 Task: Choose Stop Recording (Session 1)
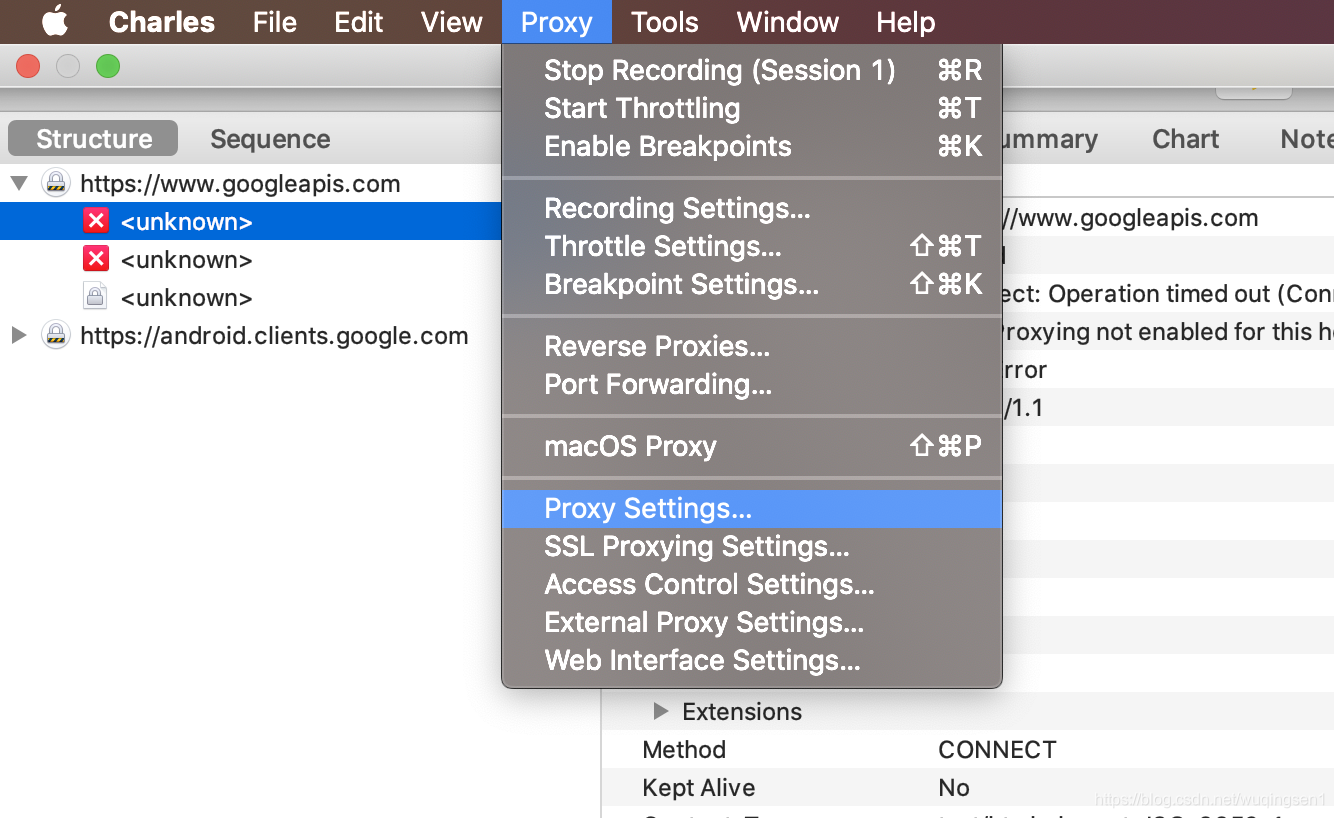click(752, 70)
